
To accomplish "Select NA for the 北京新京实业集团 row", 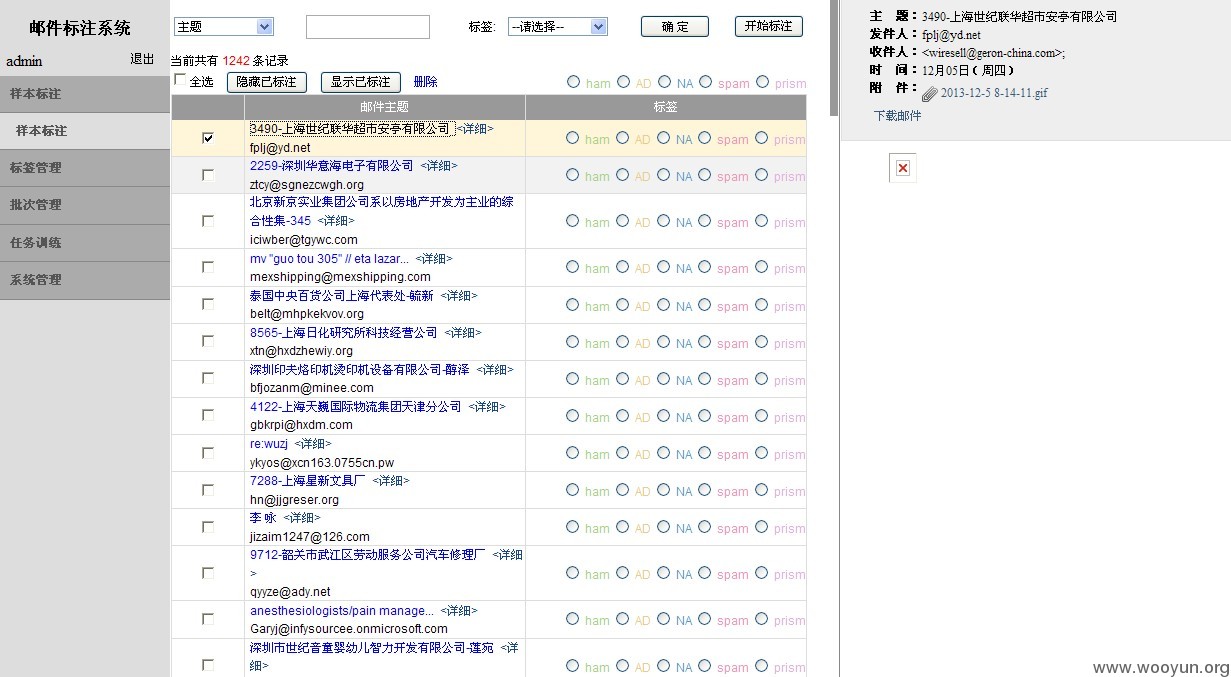I will pos(664,221).
